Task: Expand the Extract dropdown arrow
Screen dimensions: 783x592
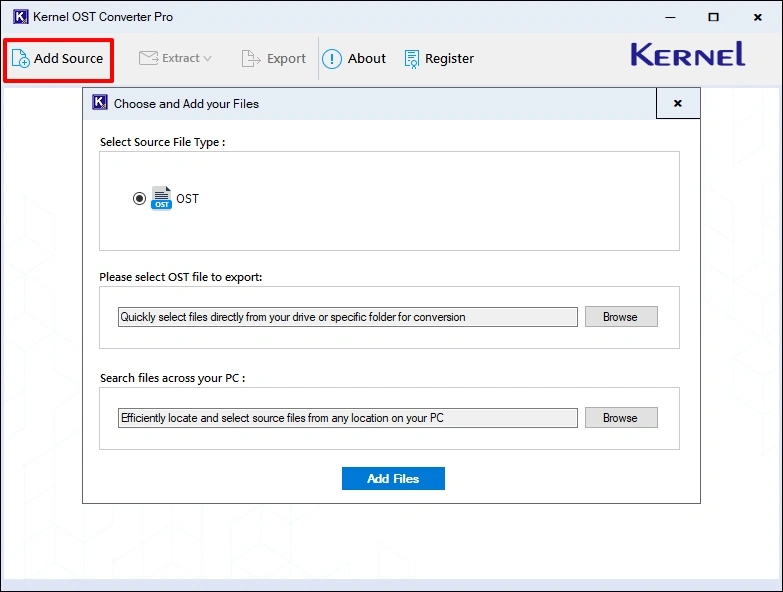Action: [208, 59]
